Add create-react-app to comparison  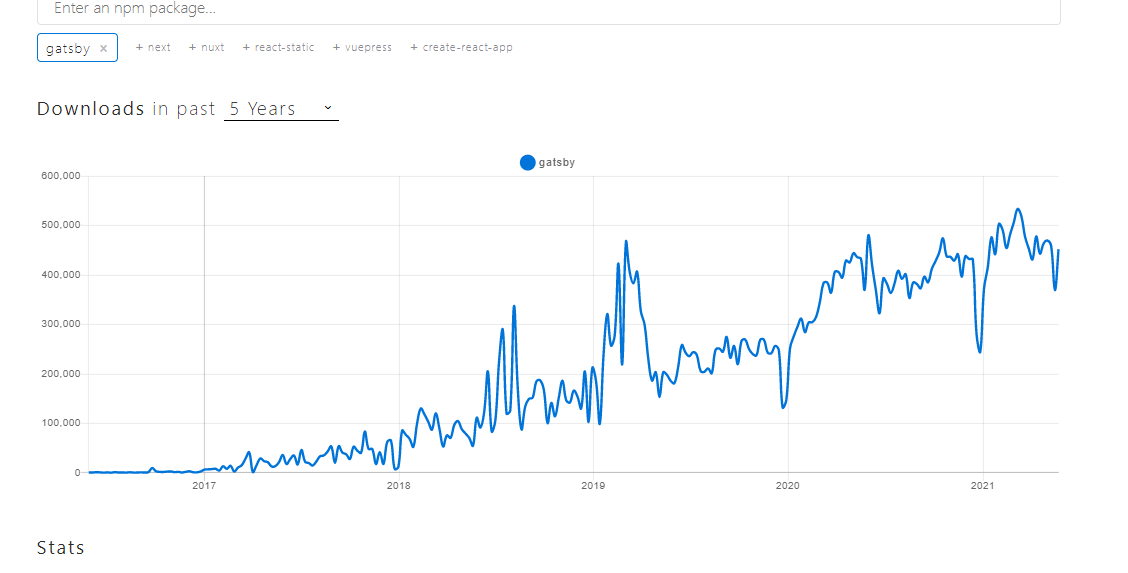coord(461,47)
